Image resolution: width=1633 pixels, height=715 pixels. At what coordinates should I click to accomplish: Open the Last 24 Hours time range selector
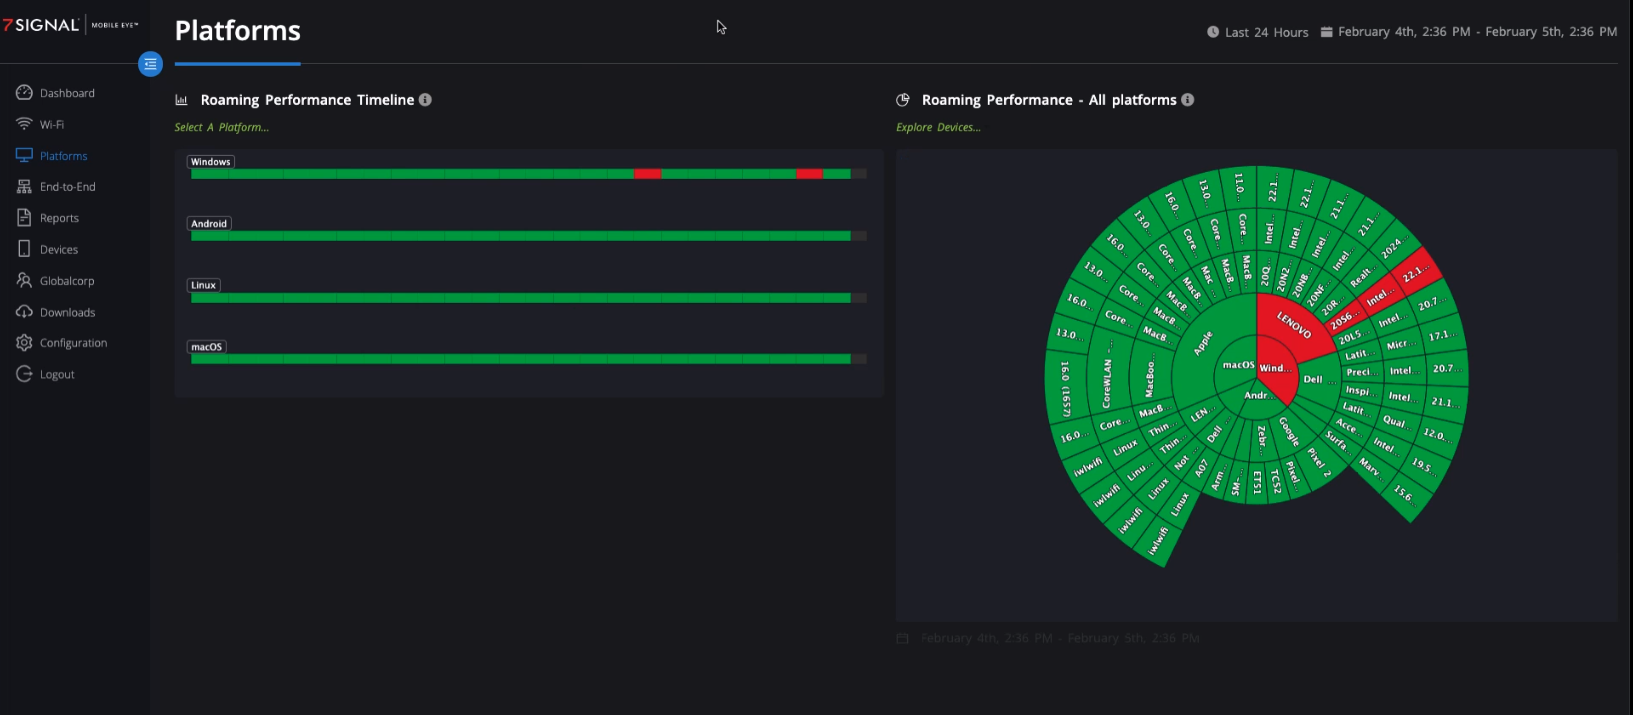coord(1257,32)
